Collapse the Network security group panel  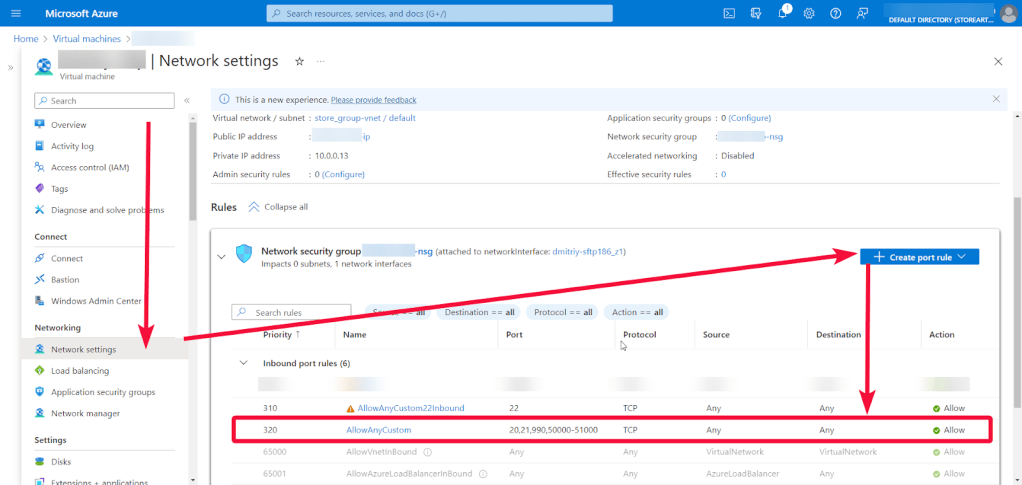pos(221,257)
